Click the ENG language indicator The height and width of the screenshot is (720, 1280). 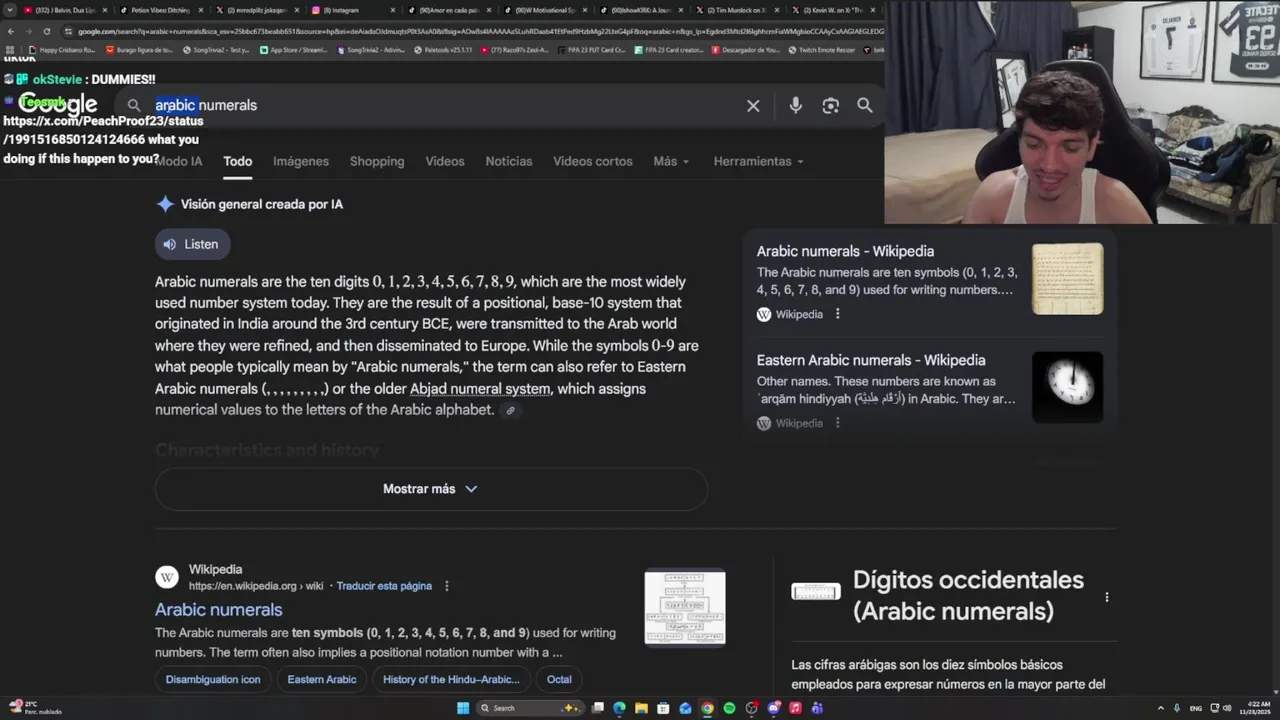pyautogui.click(x=1196, y=708)
